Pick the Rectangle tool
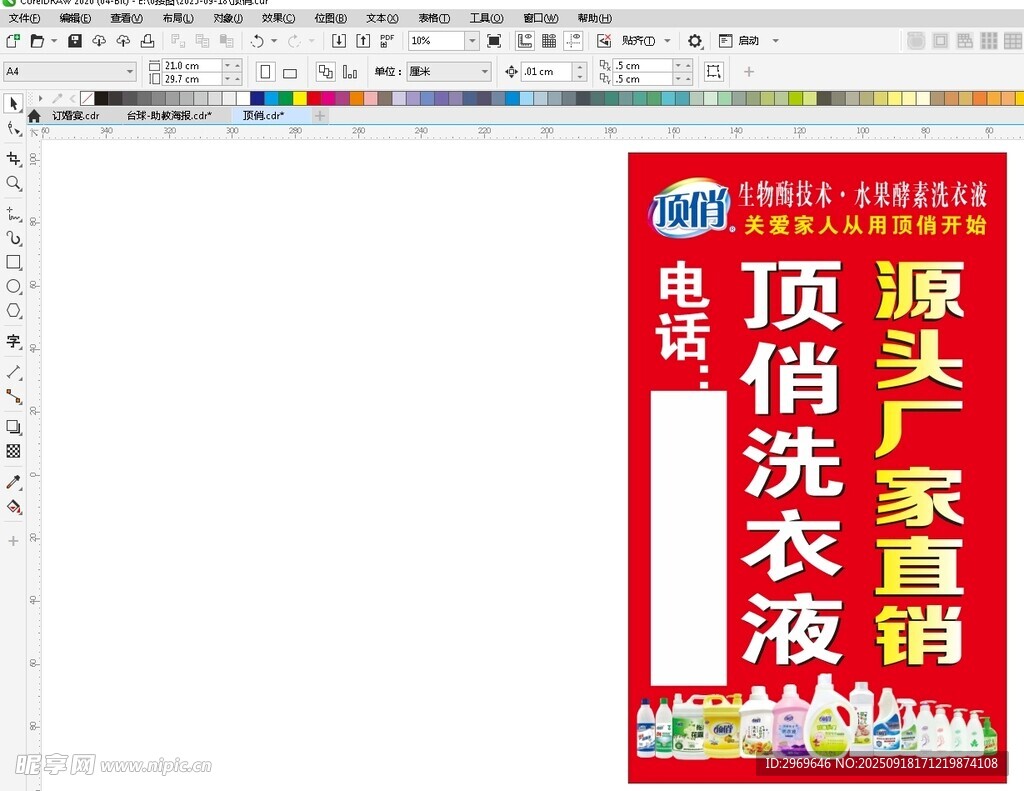This screenshot has width=1024, height=791. pos(13,262)
